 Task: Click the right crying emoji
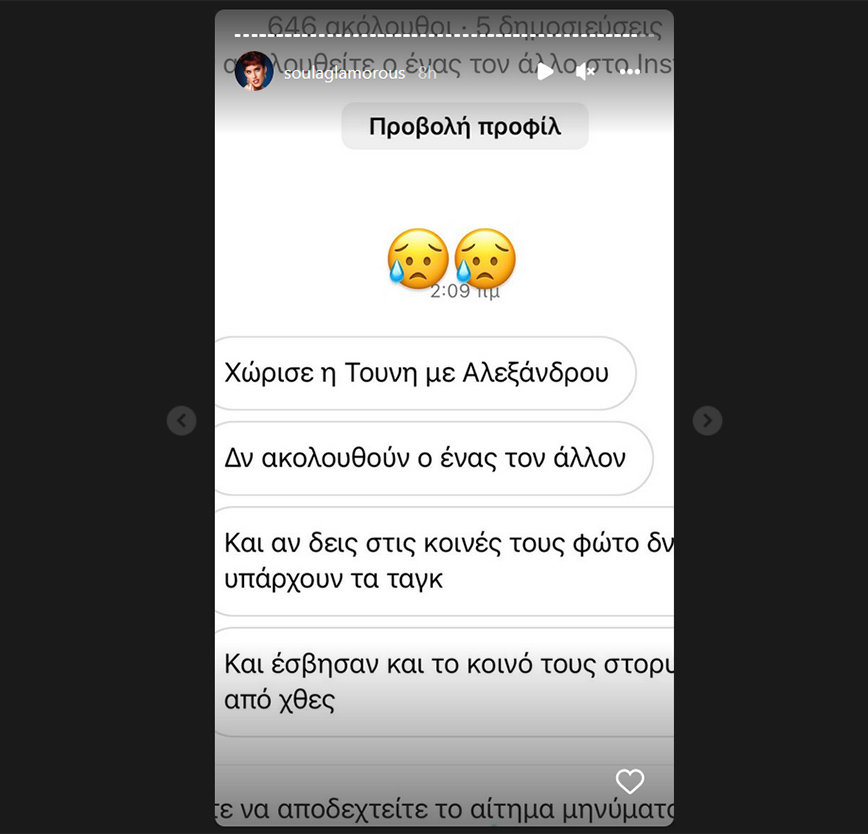coord(485,258)
